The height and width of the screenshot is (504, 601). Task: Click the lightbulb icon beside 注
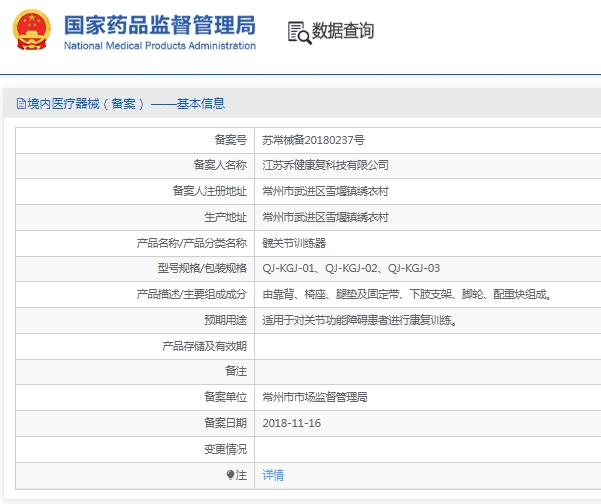pos(230,475)
